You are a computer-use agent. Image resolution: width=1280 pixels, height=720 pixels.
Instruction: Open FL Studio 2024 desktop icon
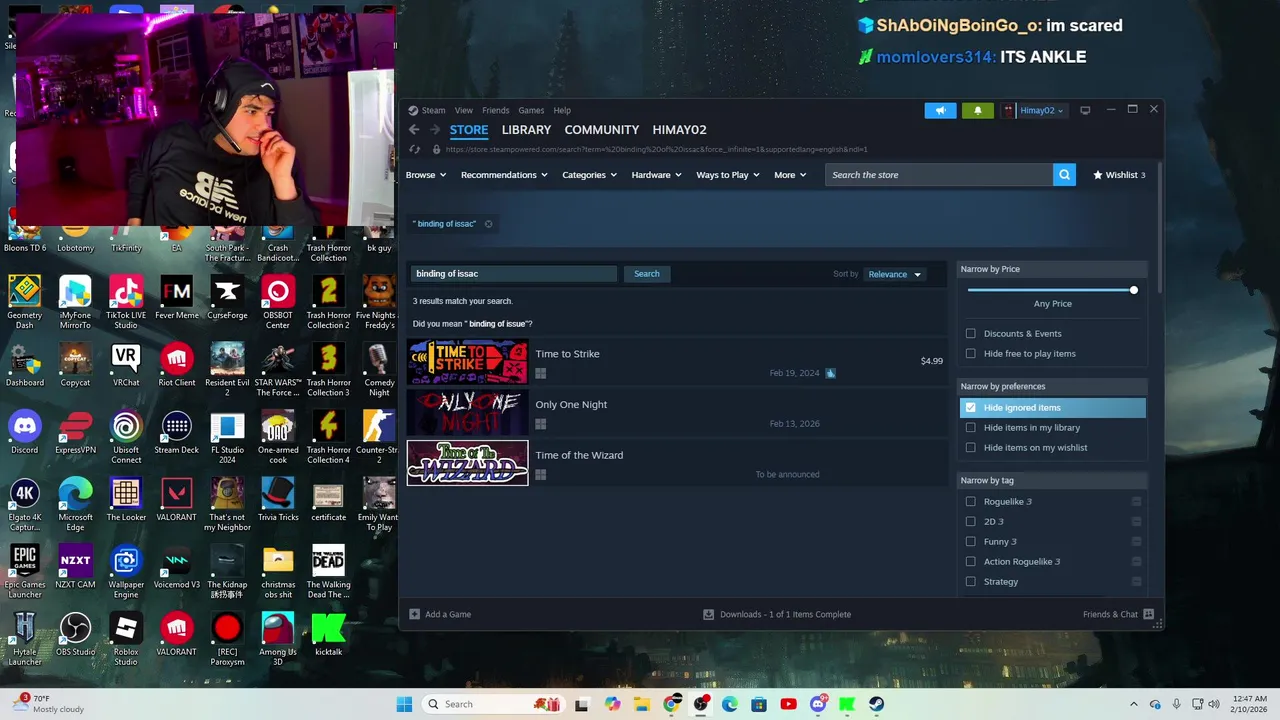[x=227, y=438]
